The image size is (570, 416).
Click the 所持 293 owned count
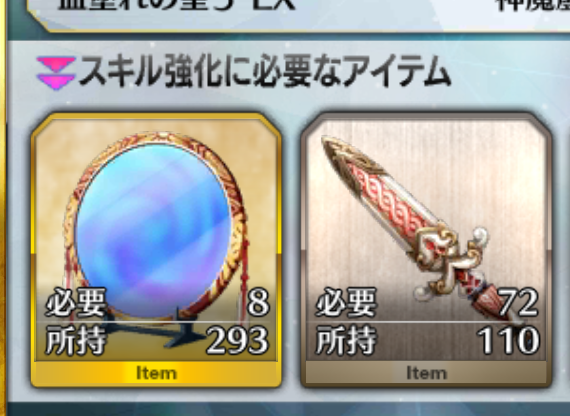[157, 340]
